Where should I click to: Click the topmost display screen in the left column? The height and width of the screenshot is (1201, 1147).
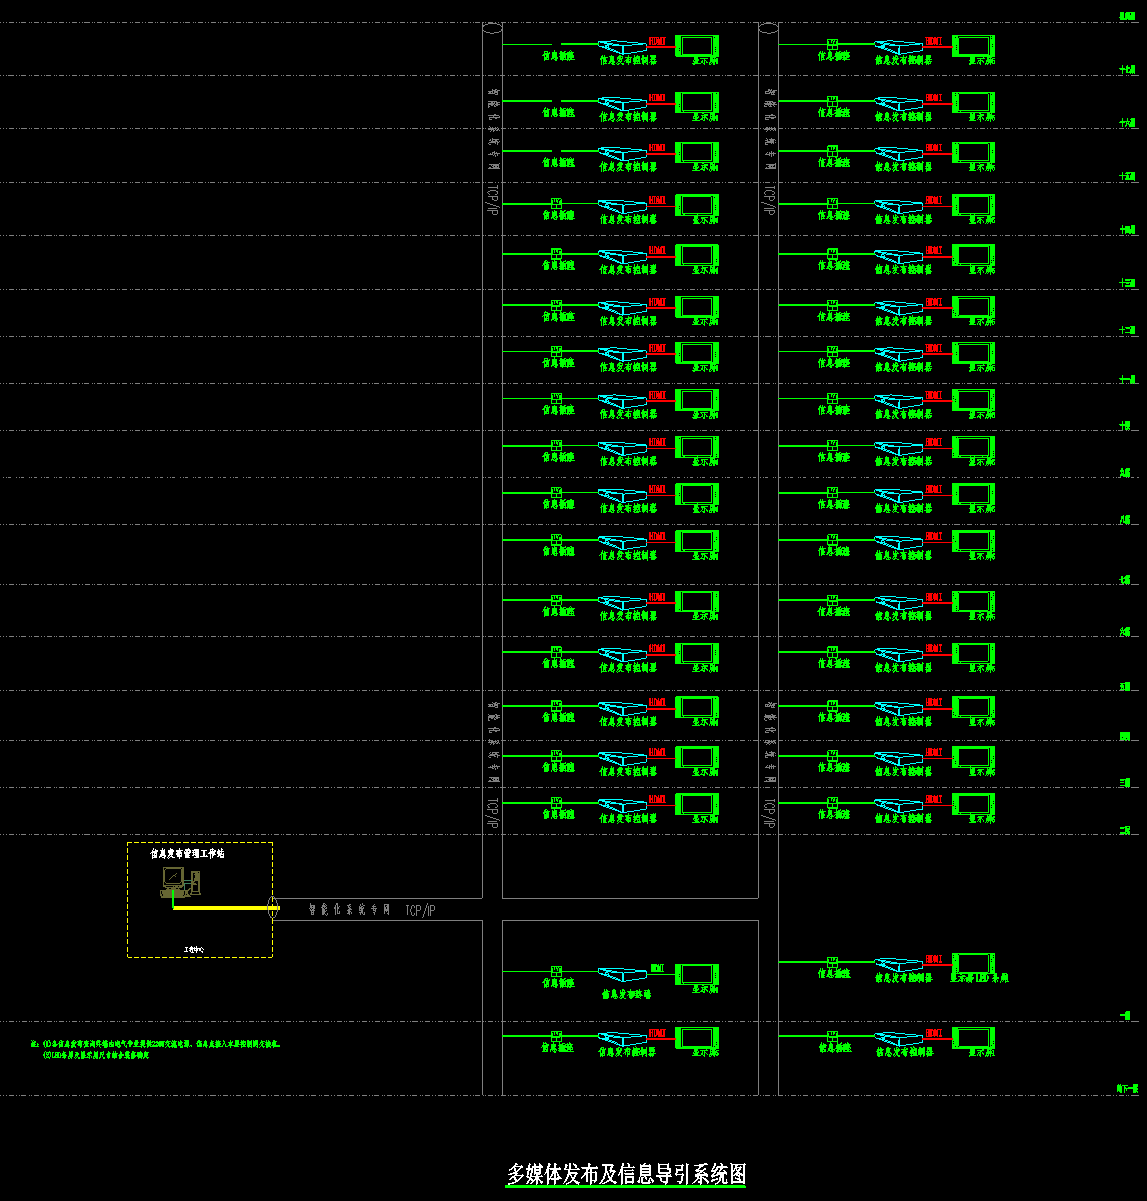[697, 46]
